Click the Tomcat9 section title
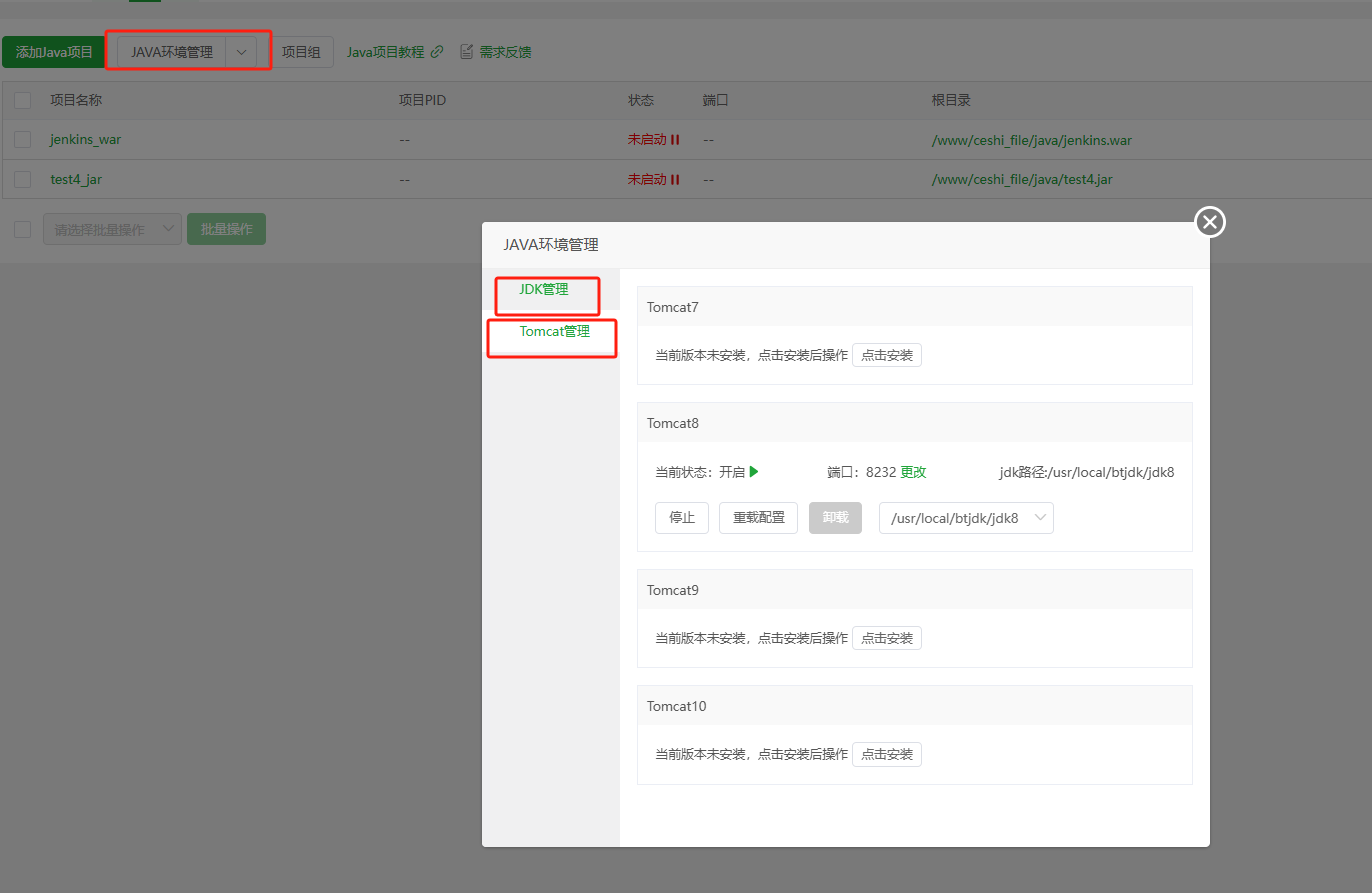 (x=673, y=590)
